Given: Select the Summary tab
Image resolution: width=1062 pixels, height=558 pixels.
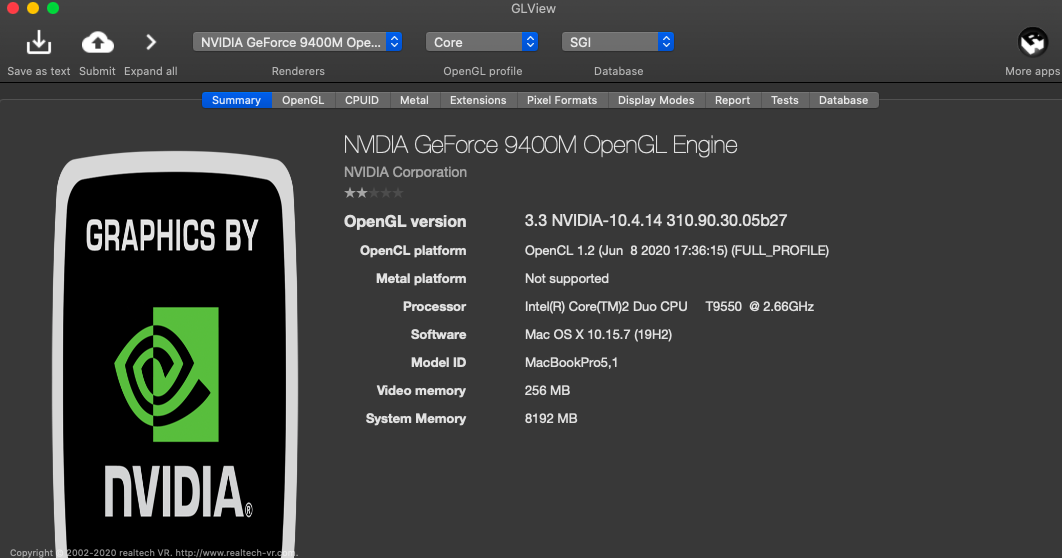Looking at the screenshot, I should tap(236, 100).
